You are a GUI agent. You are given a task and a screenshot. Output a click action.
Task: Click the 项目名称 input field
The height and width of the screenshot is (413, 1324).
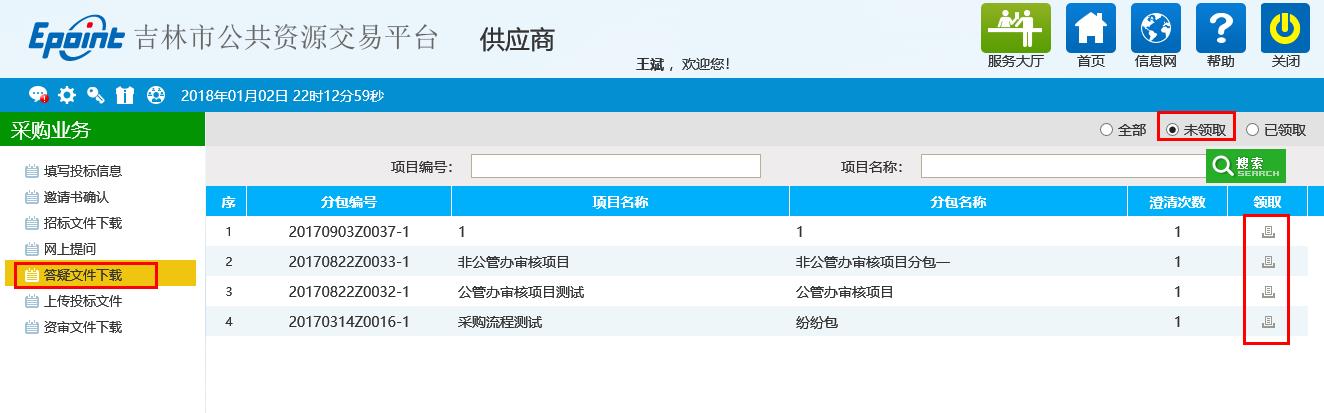pos(1064,166)
